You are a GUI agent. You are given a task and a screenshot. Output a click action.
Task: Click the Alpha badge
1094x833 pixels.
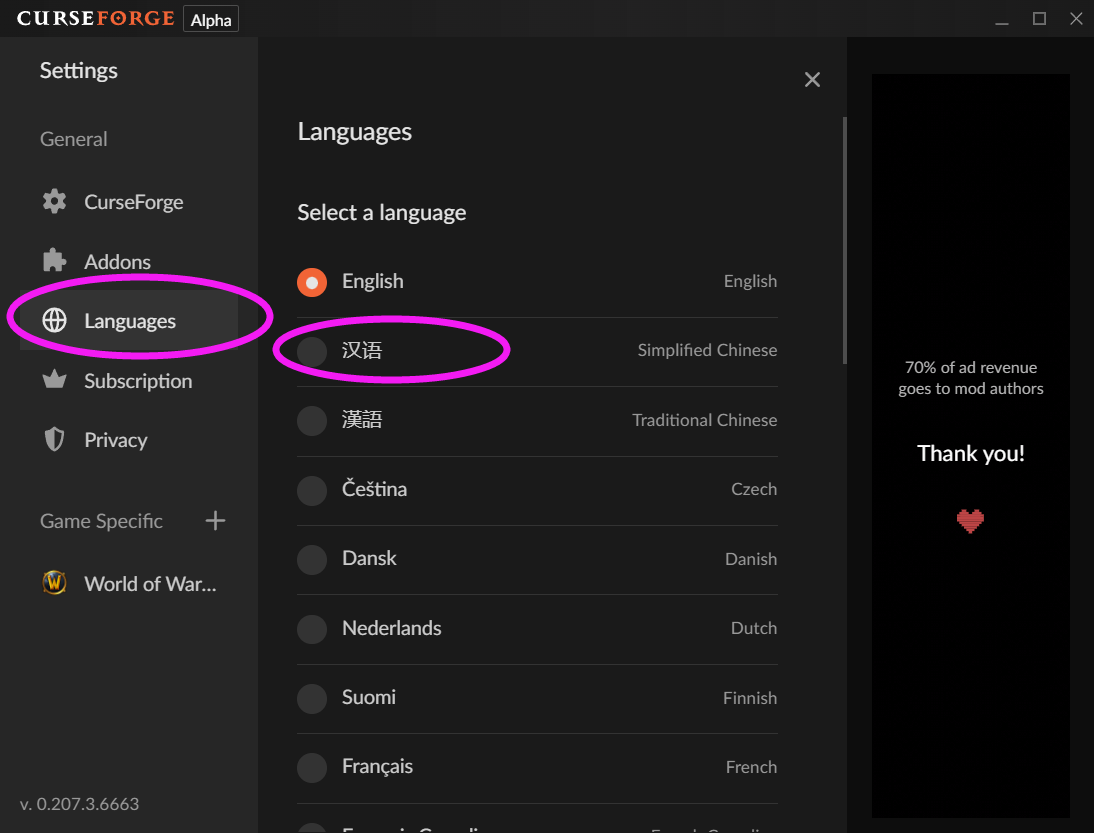pos(211,20)
